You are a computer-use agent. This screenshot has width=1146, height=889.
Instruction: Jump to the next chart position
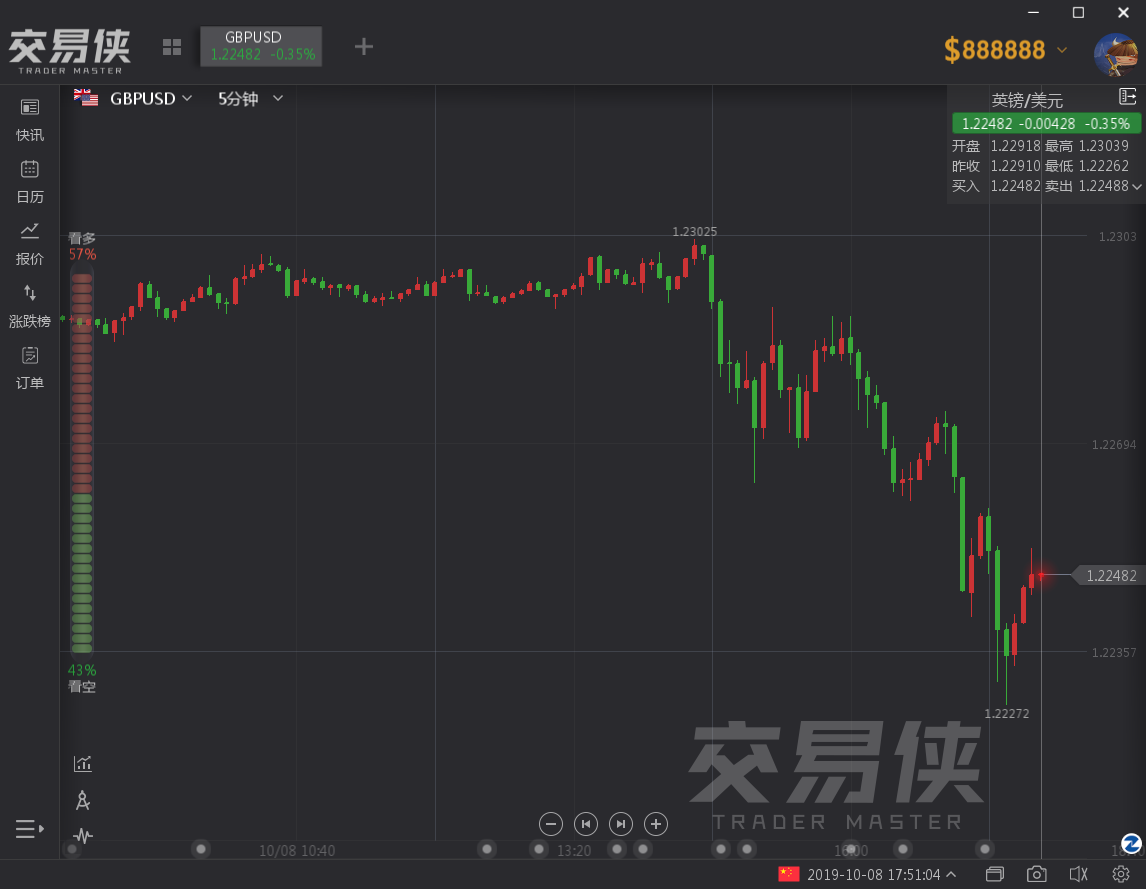[621, 824]
